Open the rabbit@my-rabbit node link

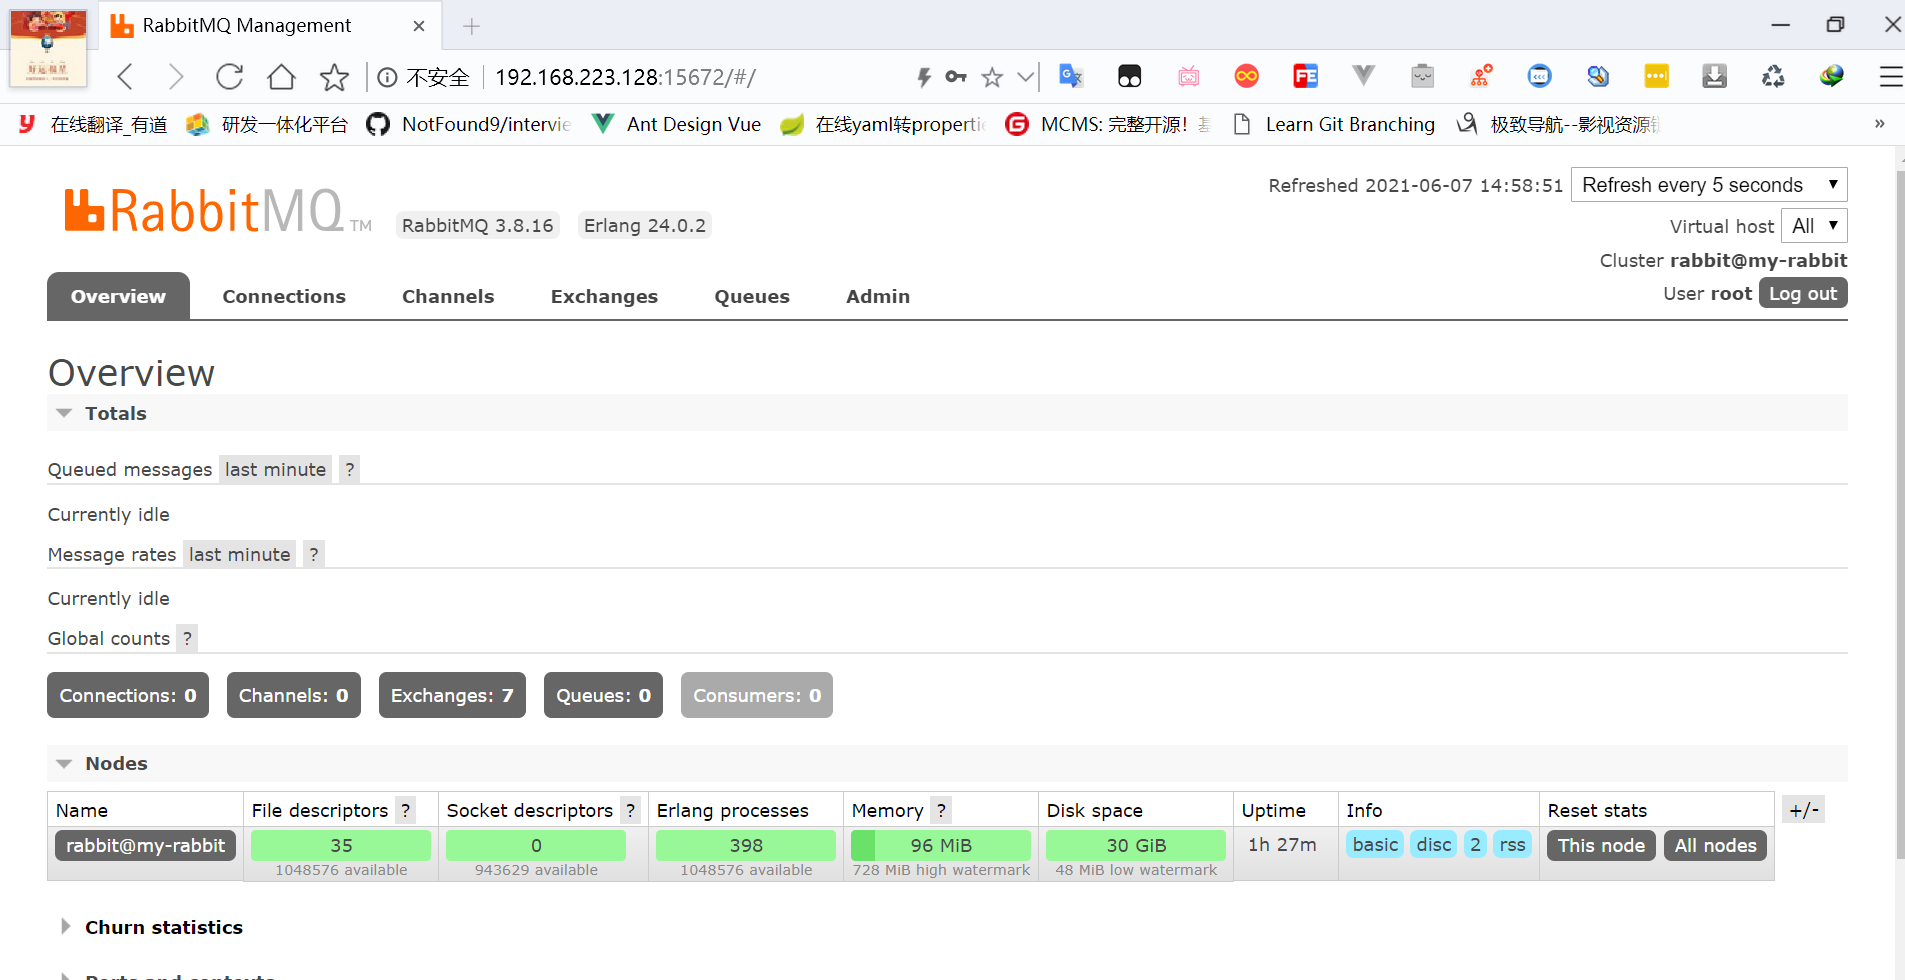click(x=146, y=845)
